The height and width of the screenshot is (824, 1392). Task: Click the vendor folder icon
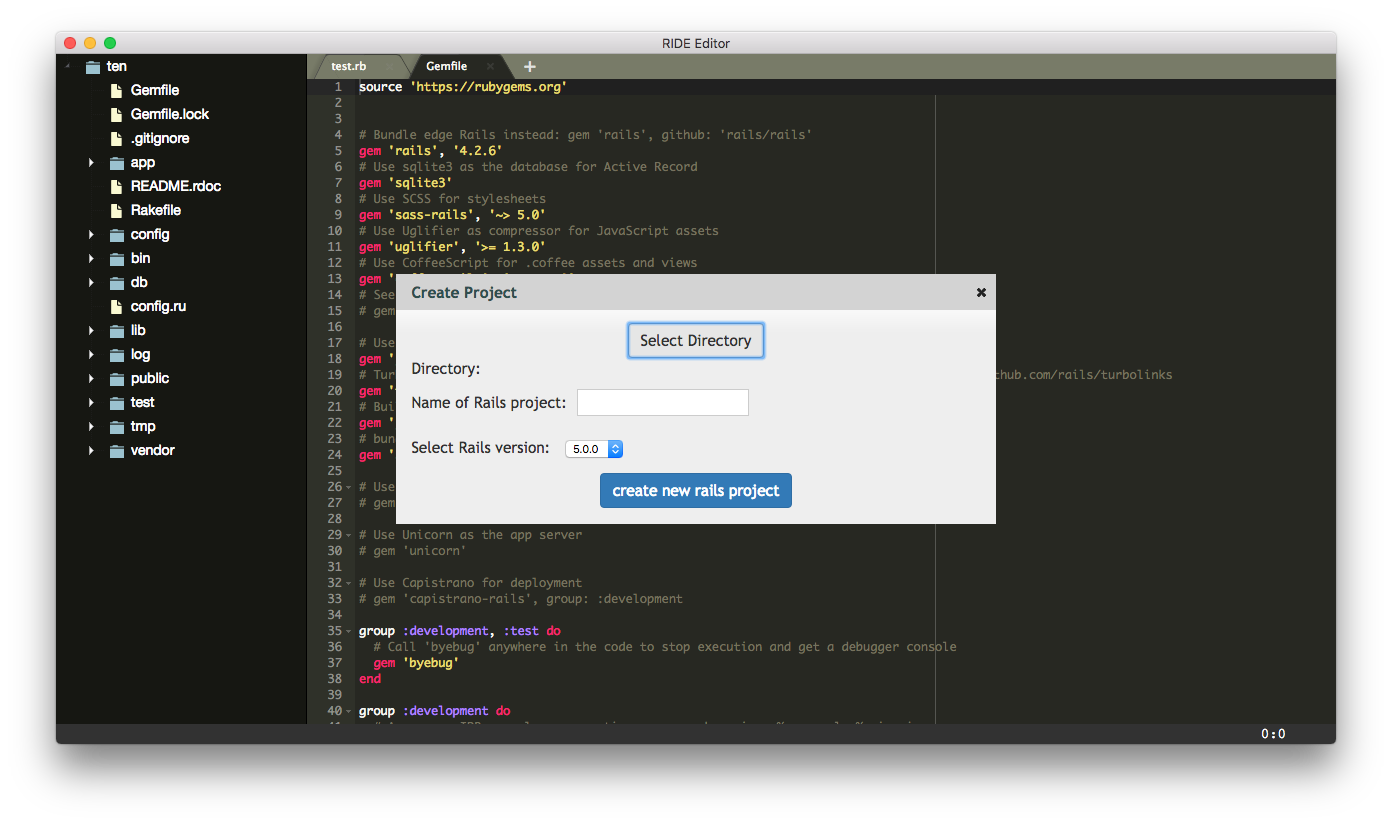116,451
